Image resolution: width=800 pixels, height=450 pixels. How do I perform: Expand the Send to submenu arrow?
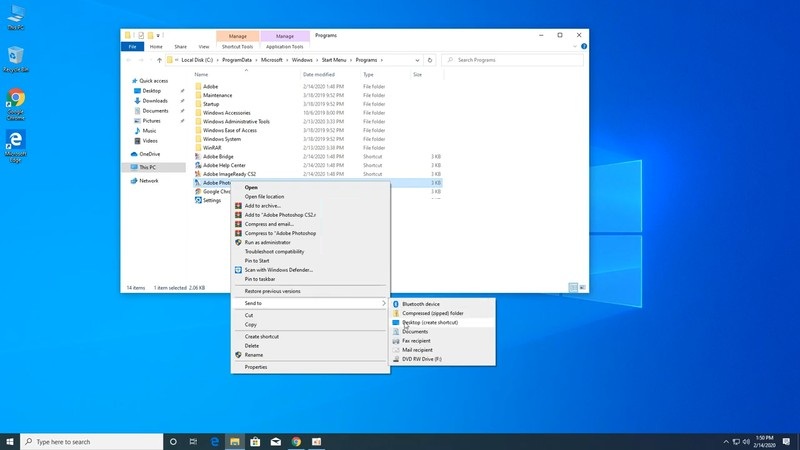click(x=383, y=303)
